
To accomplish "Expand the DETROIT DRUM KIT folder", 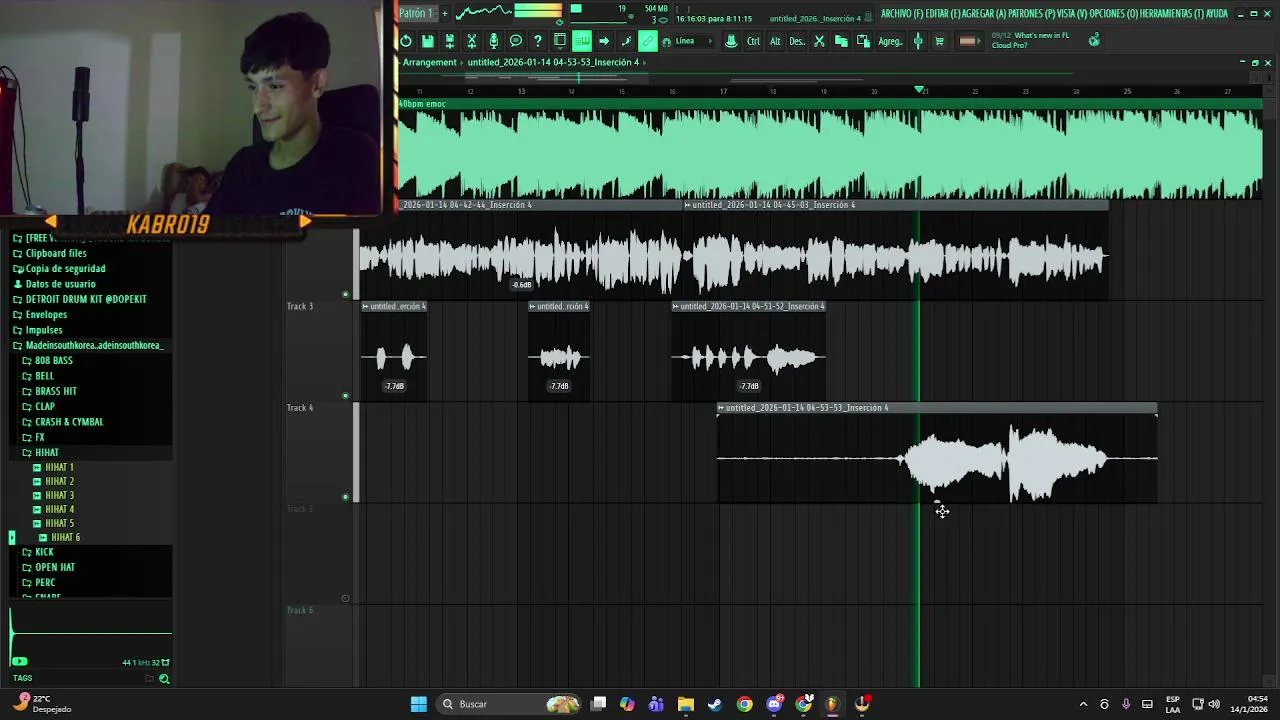I will pos(86,299).
